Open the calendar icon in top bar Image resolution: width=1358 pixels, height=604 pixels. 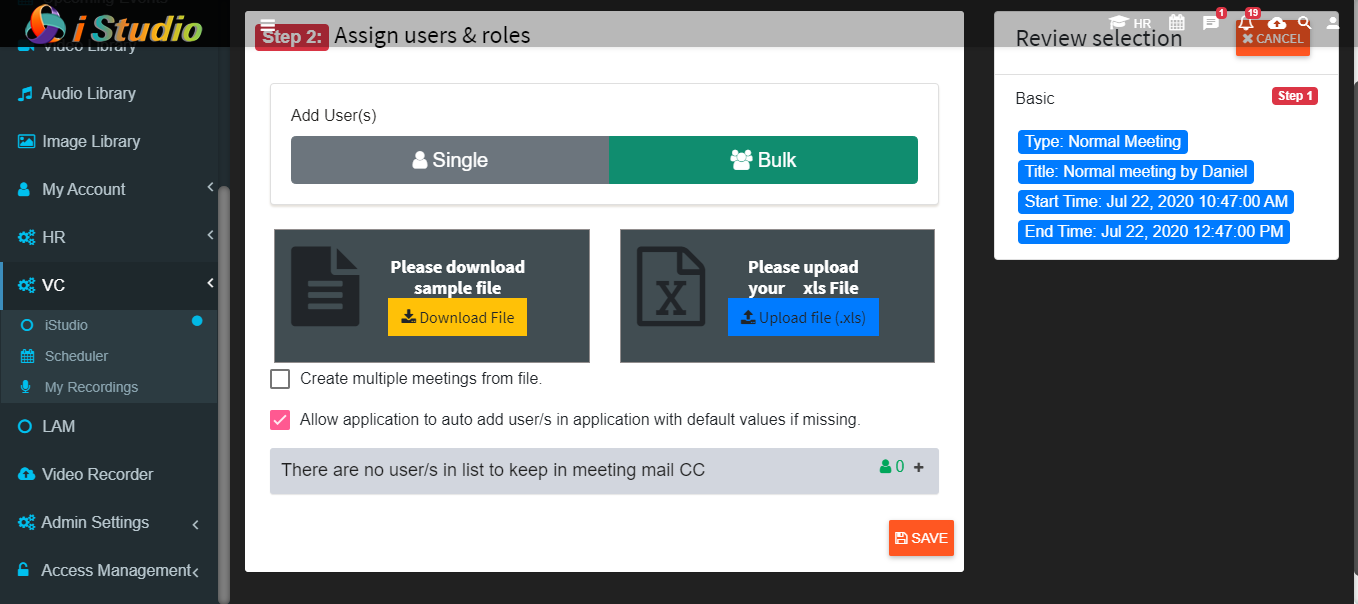1177,22
